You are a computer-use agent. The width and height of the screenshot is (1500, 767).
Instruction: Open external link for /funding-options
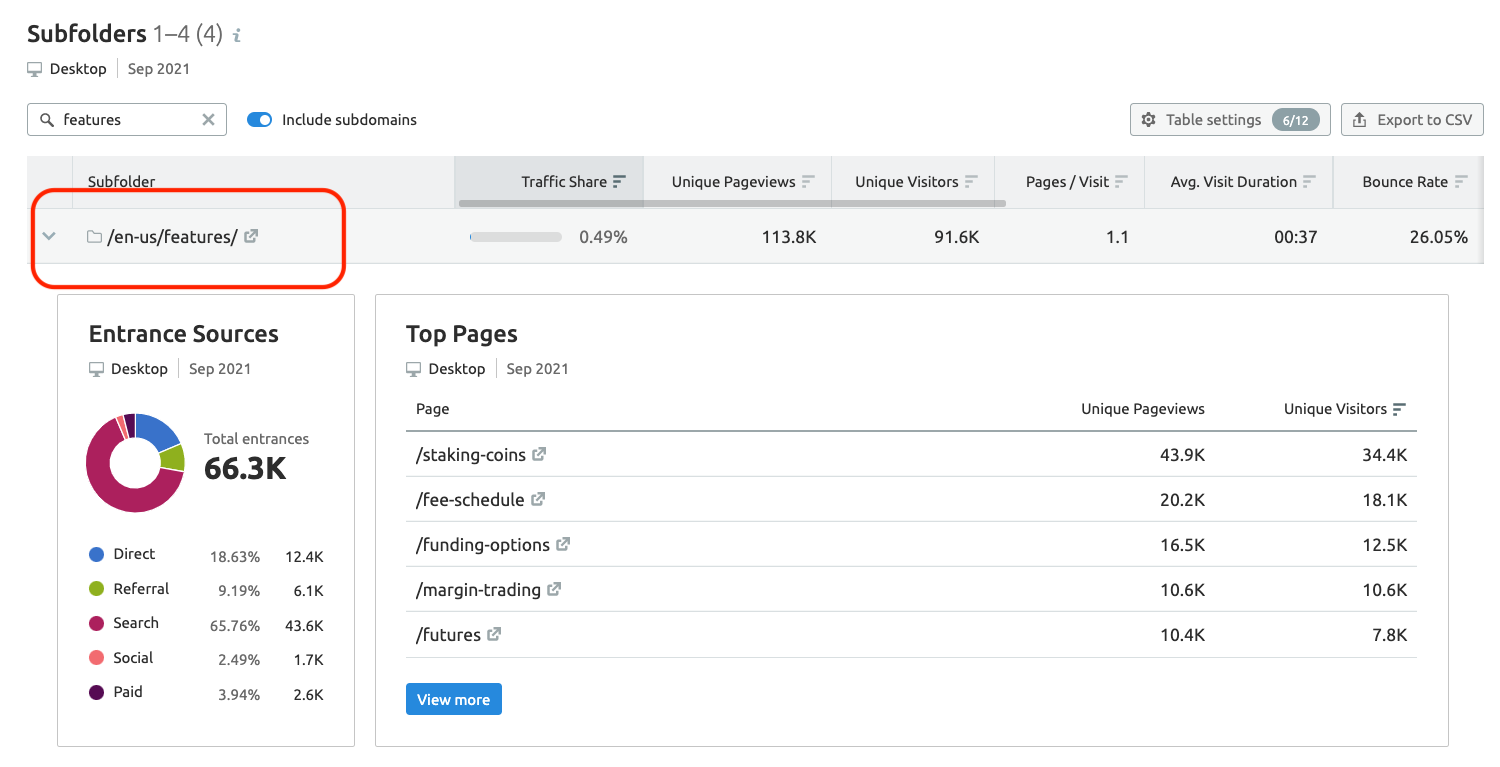click(x=563, y=544)
